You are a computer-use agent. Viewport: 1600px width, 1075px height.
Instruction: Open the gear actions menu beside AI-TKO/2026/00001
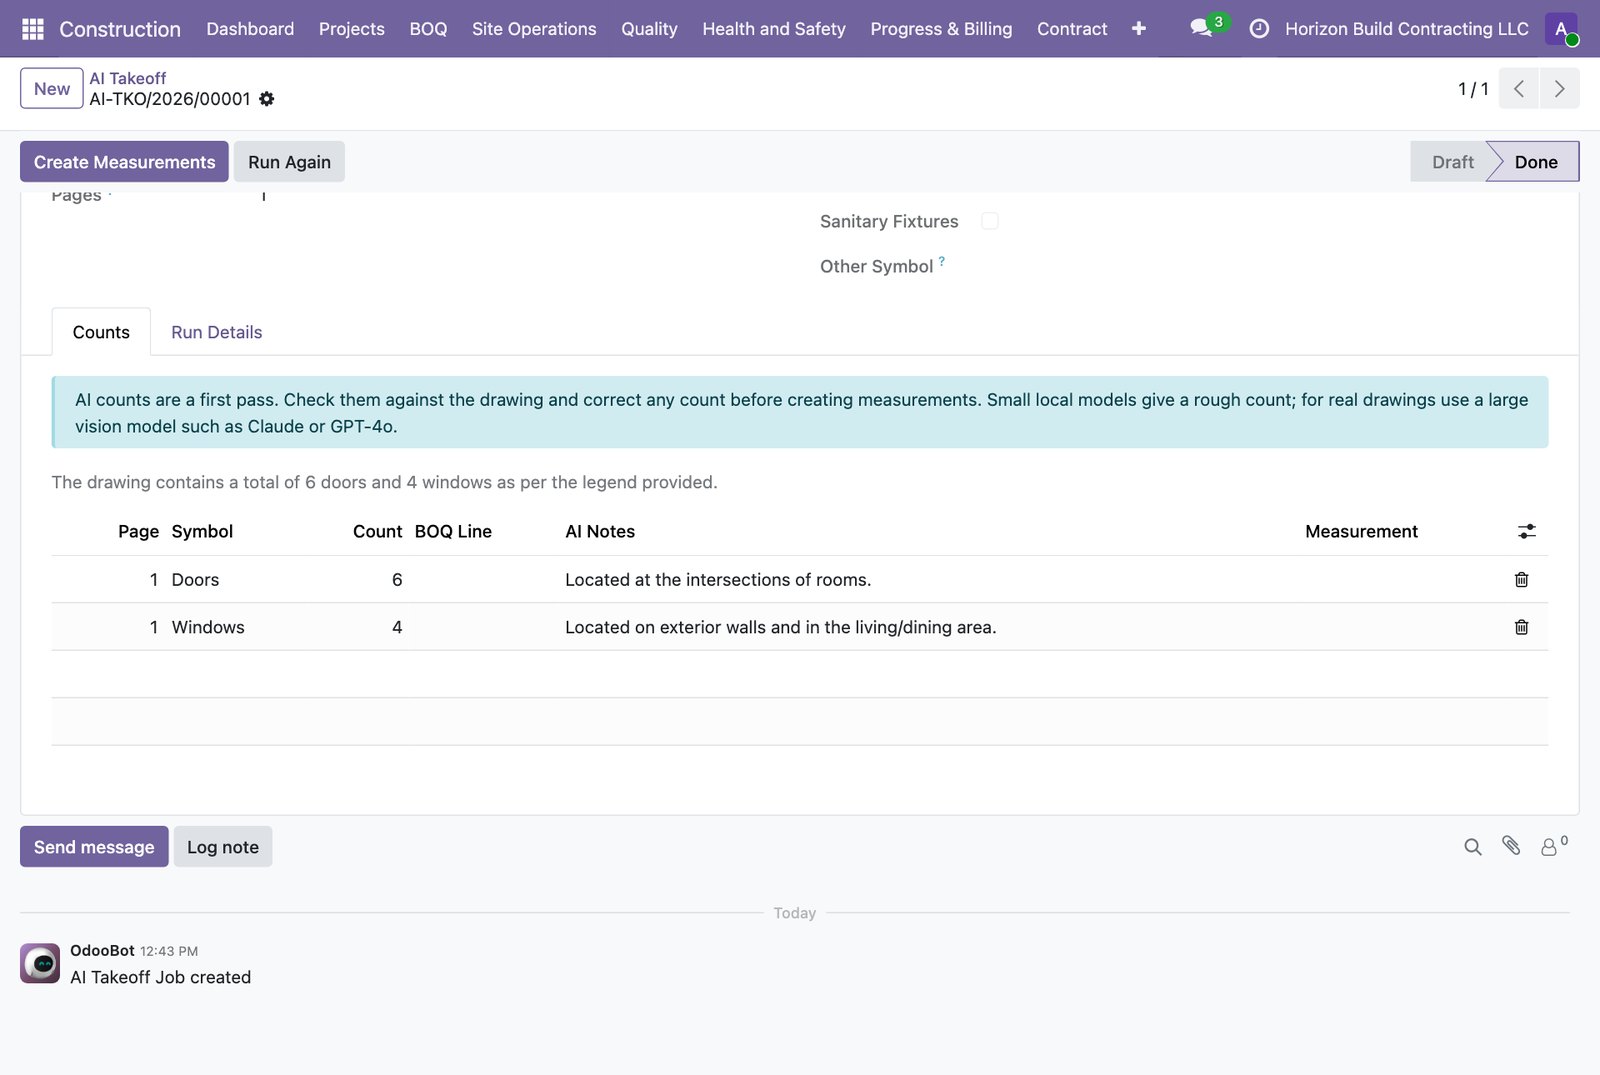[266, 99]
